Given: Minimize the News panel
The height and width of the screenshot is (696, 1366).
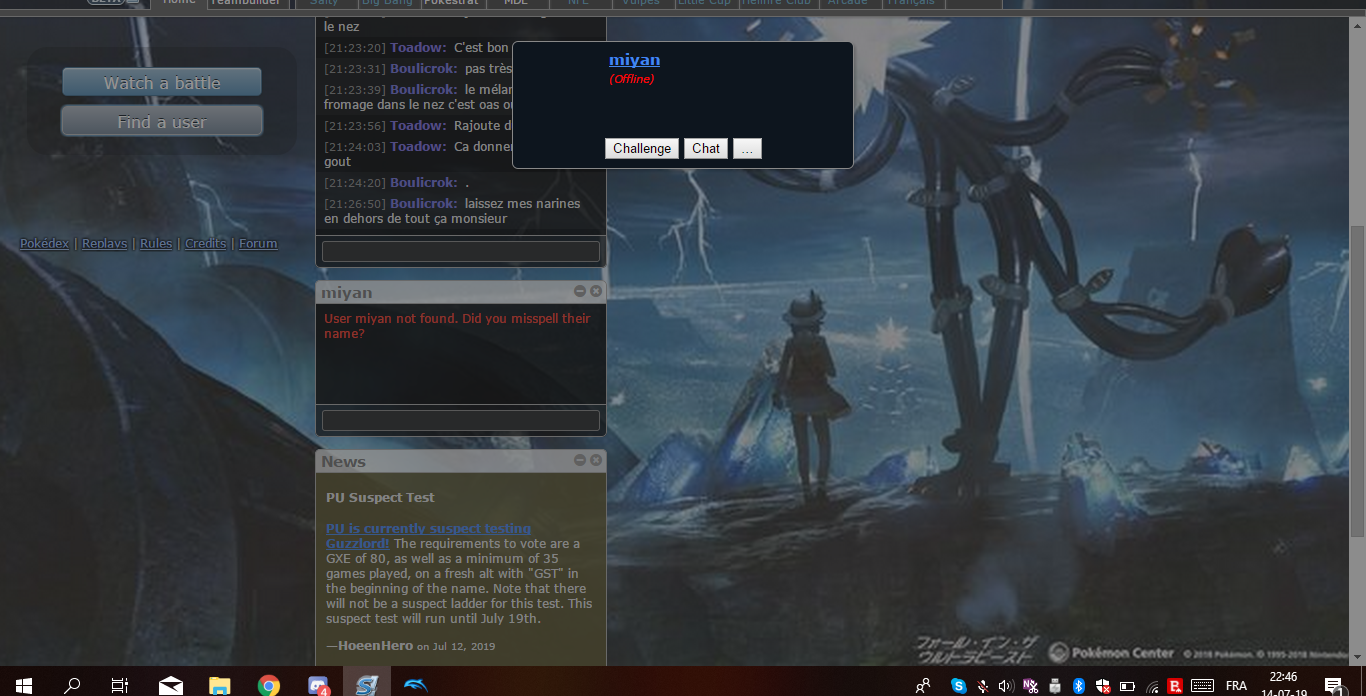Looking at the screenshot, I should click(580, 460).
